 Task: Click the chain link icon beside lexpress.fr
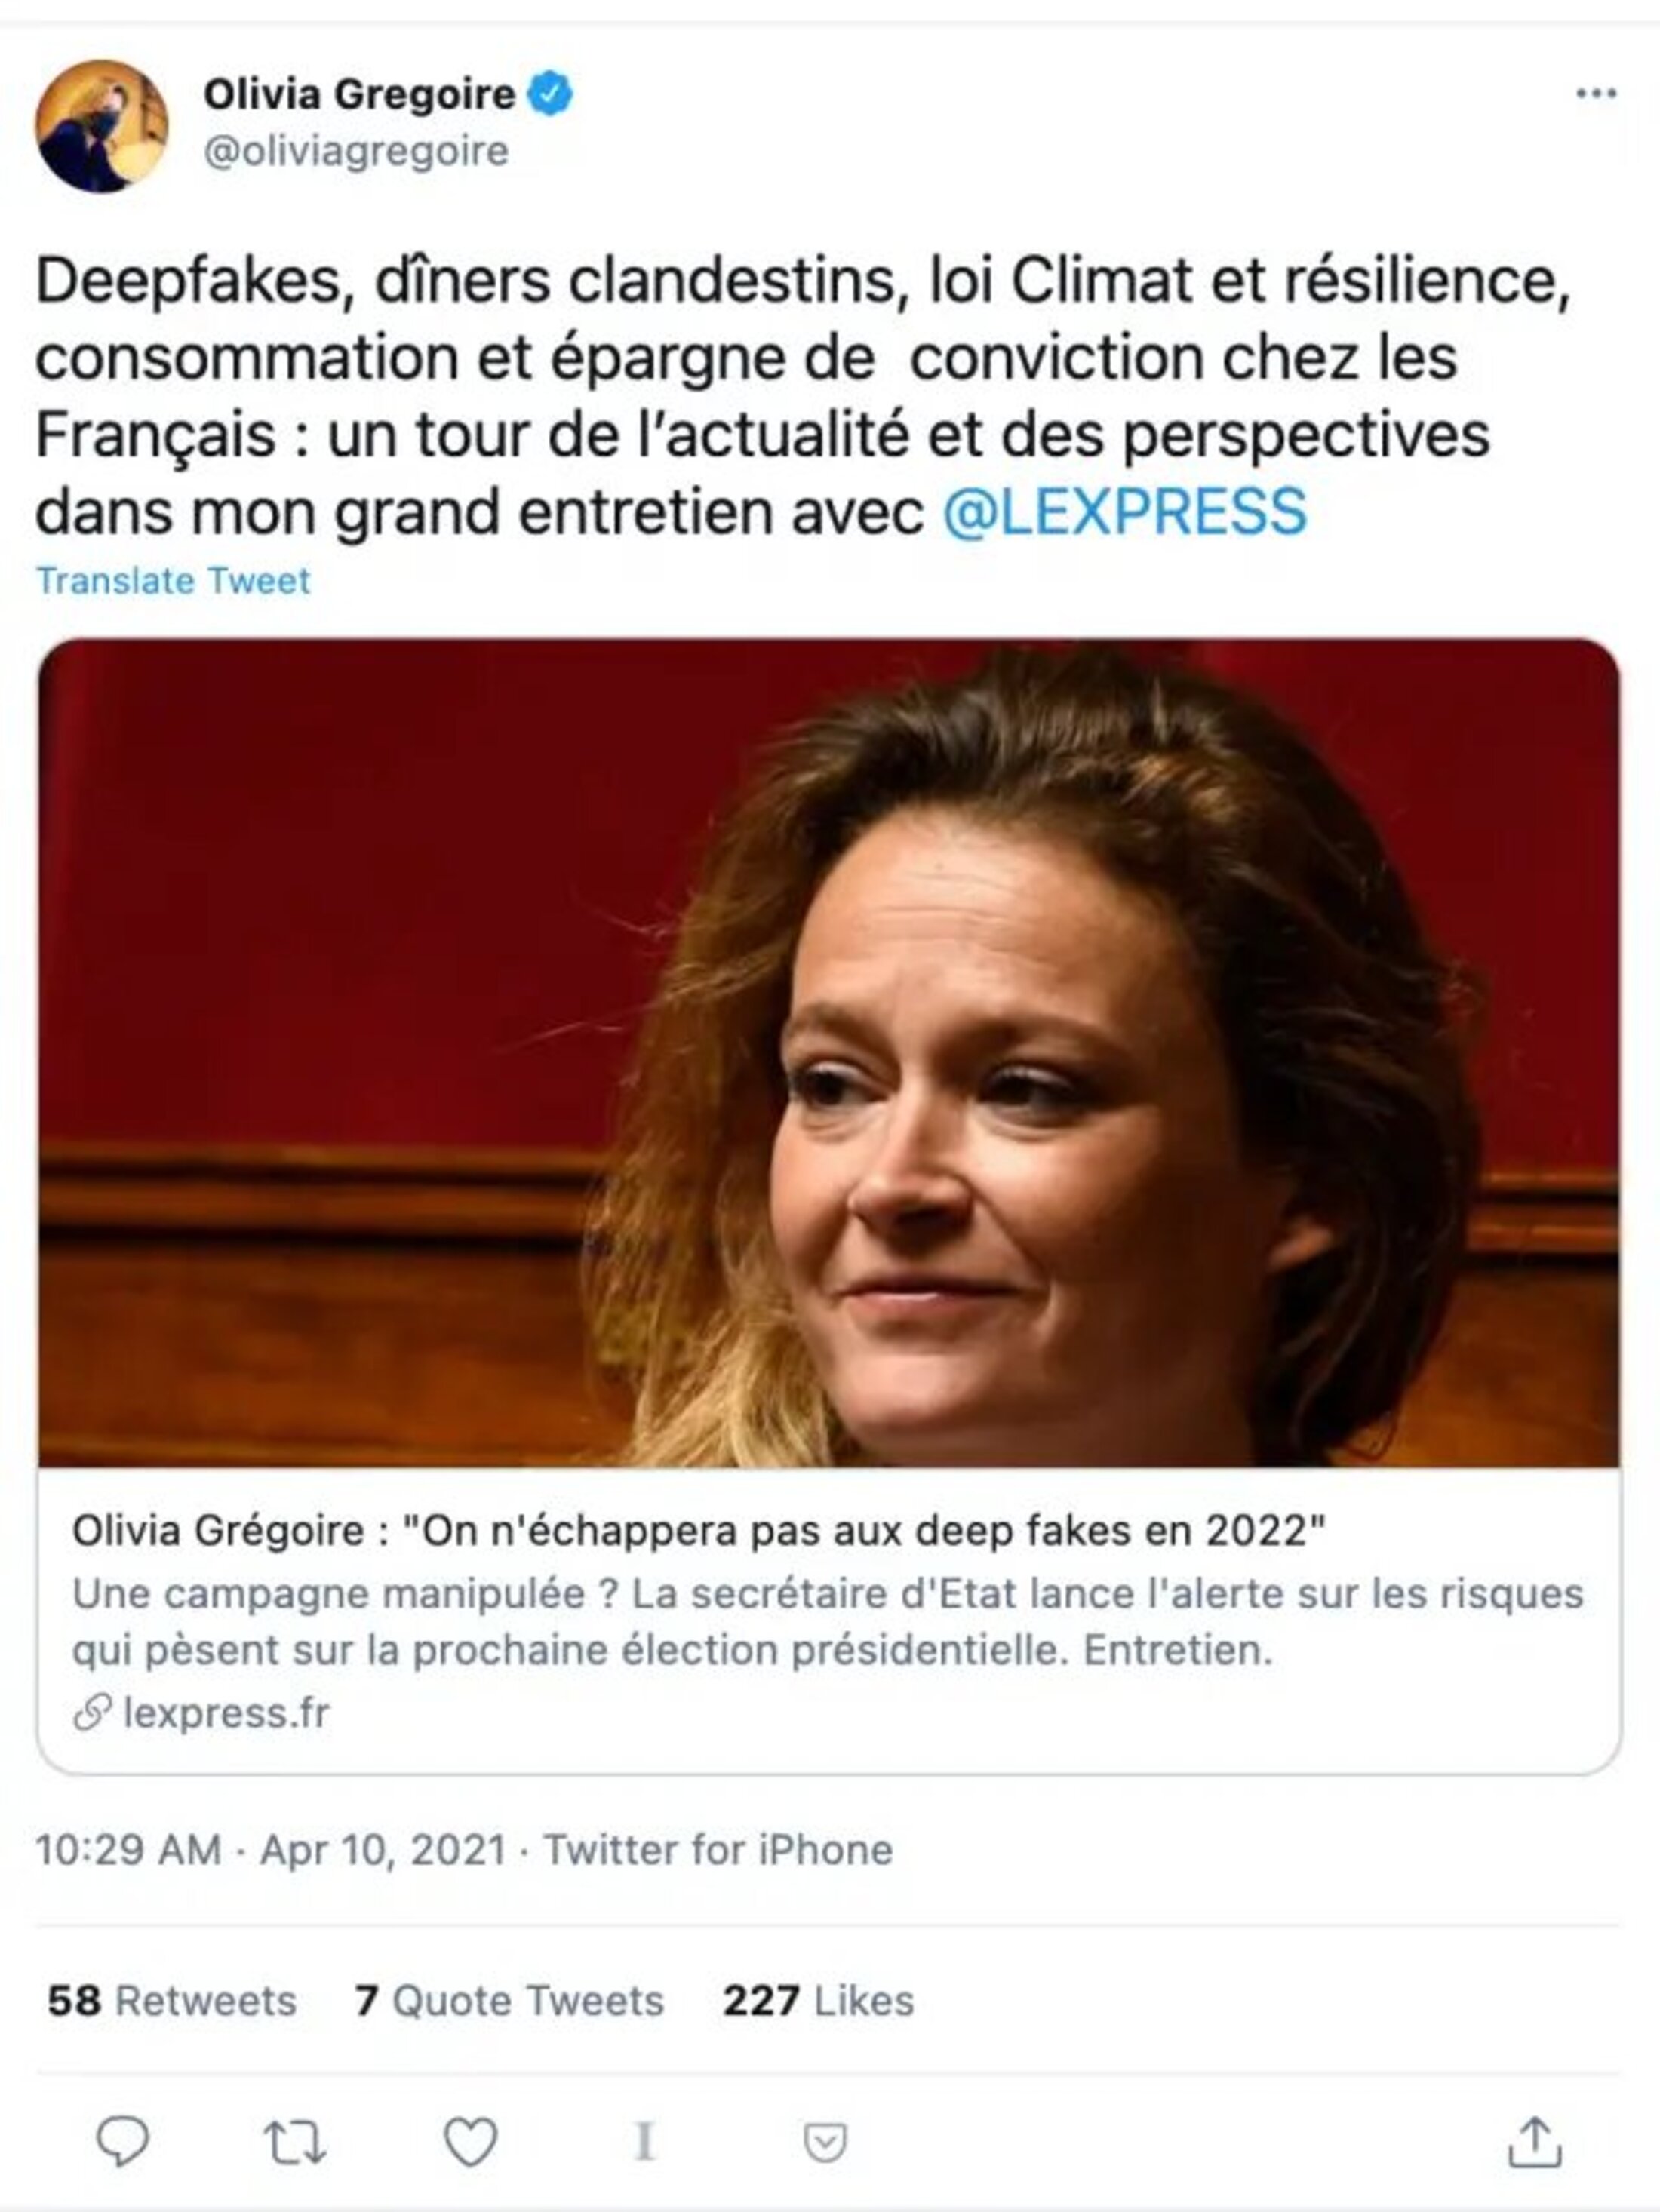pos(92,1713)
